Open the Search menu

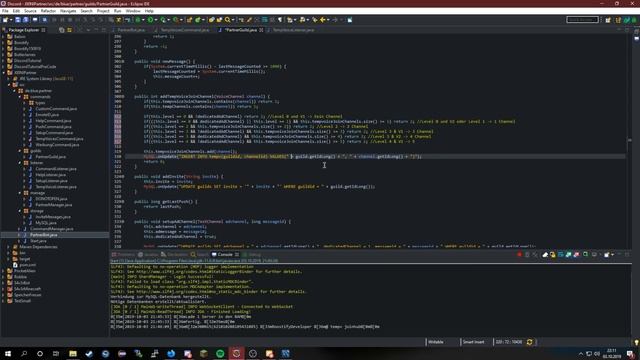click(x=86, y=11)
